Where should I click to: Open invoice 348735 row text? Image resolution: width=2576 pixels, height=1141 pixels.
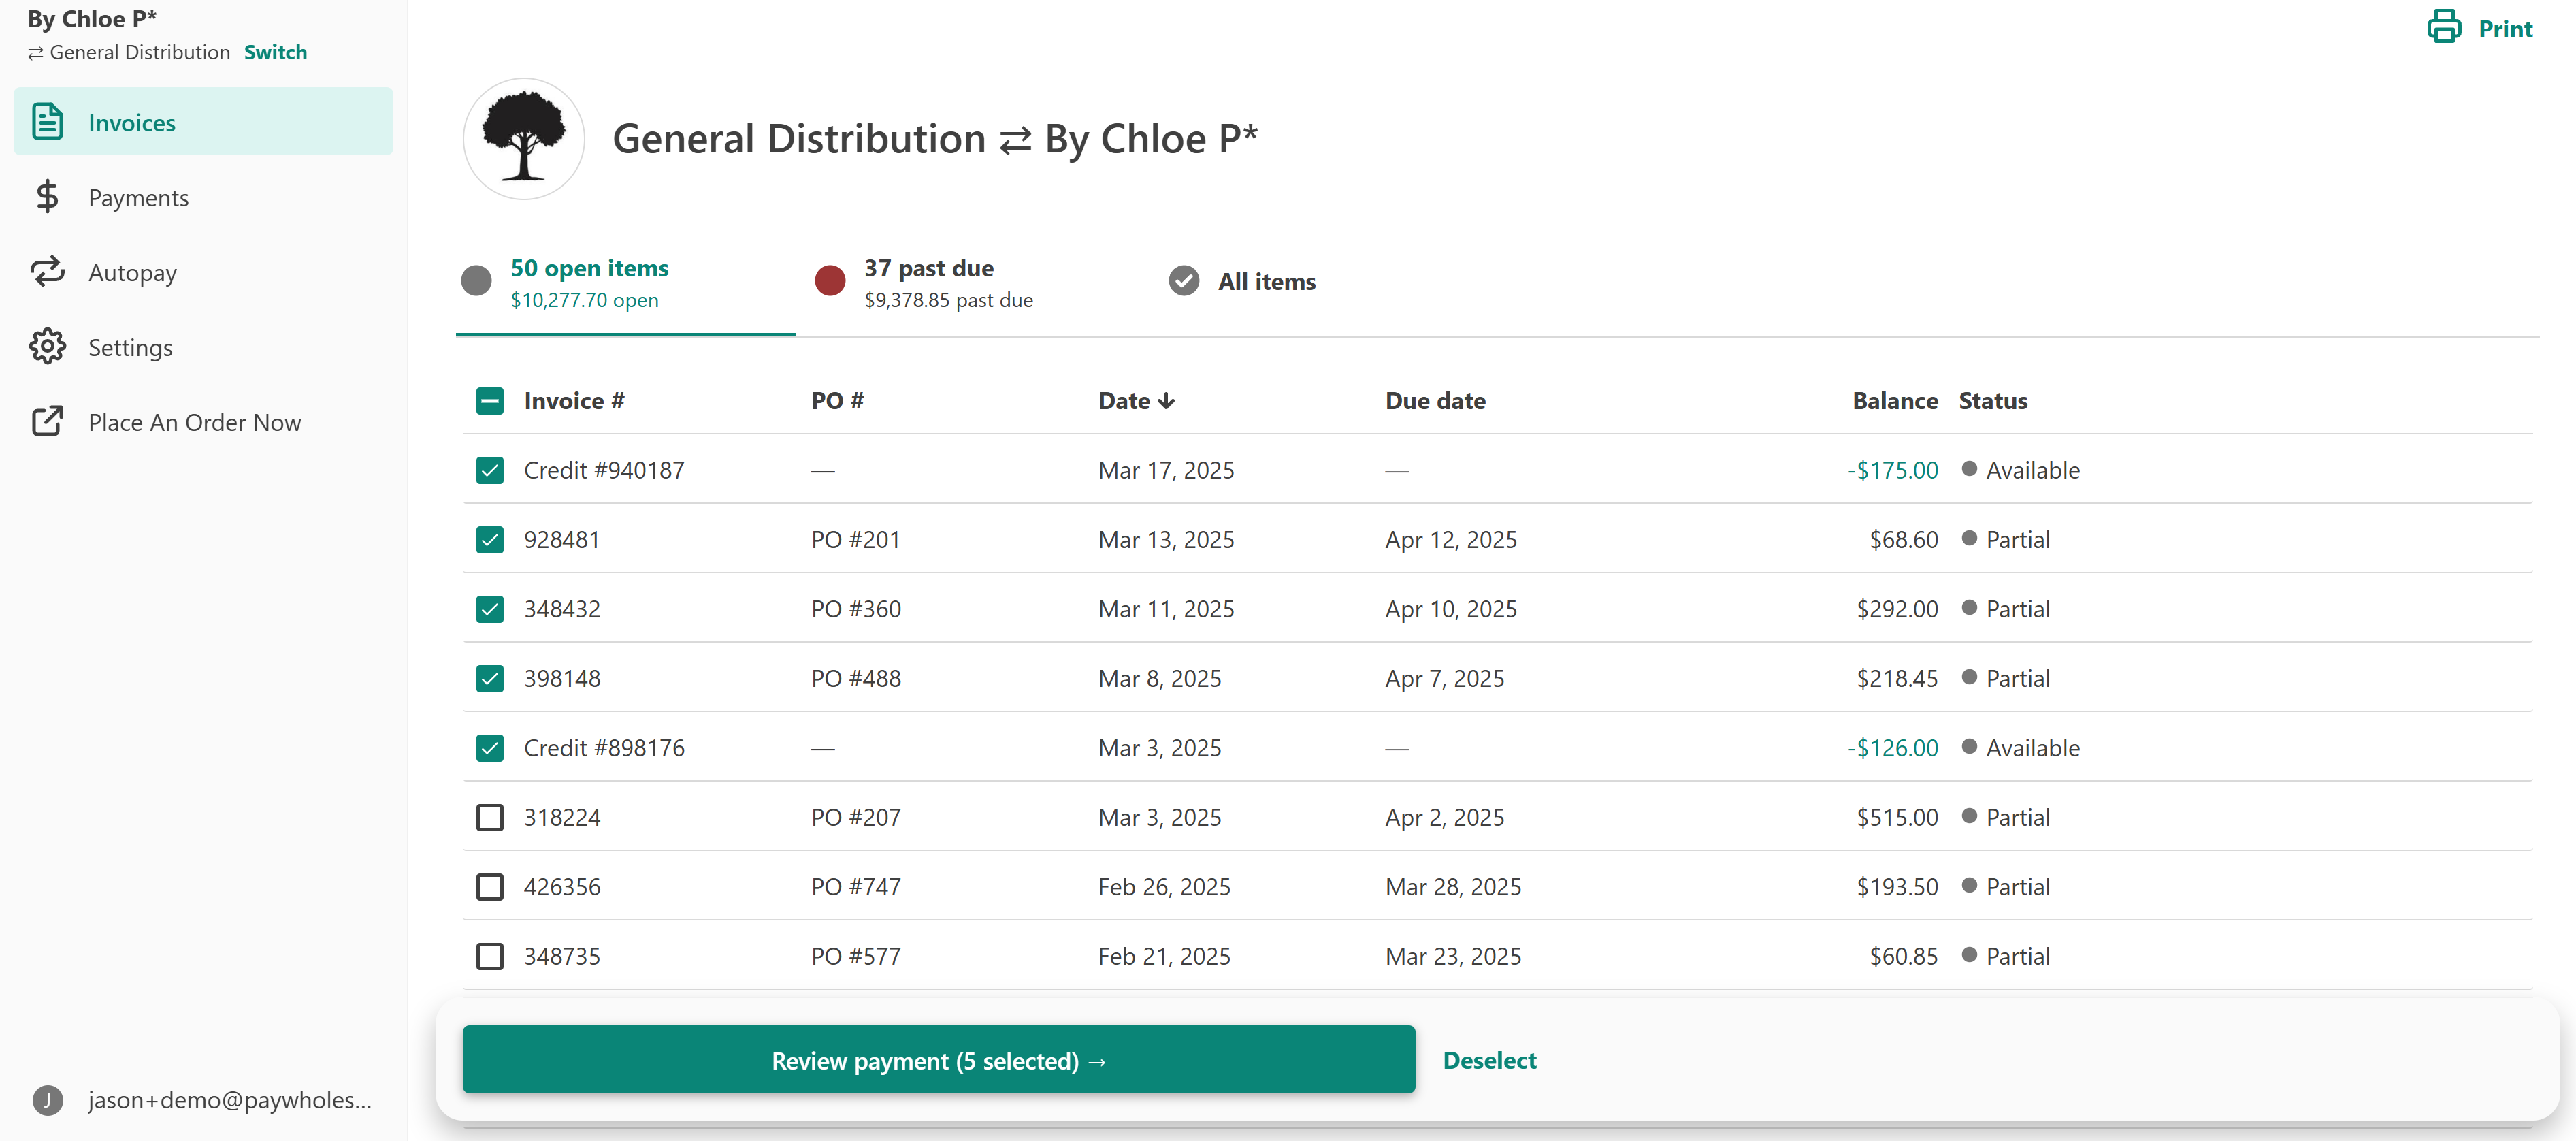[x=562, y=957]
